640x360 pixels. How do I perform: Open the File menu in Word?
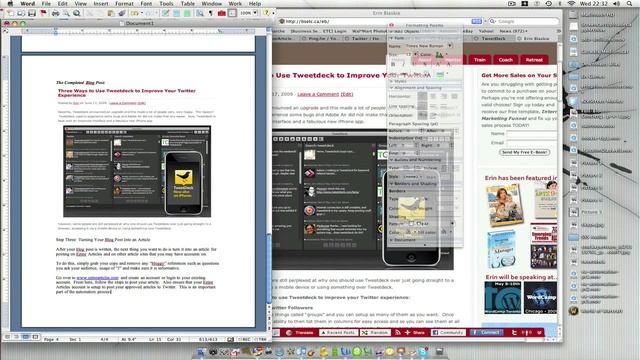46,3
